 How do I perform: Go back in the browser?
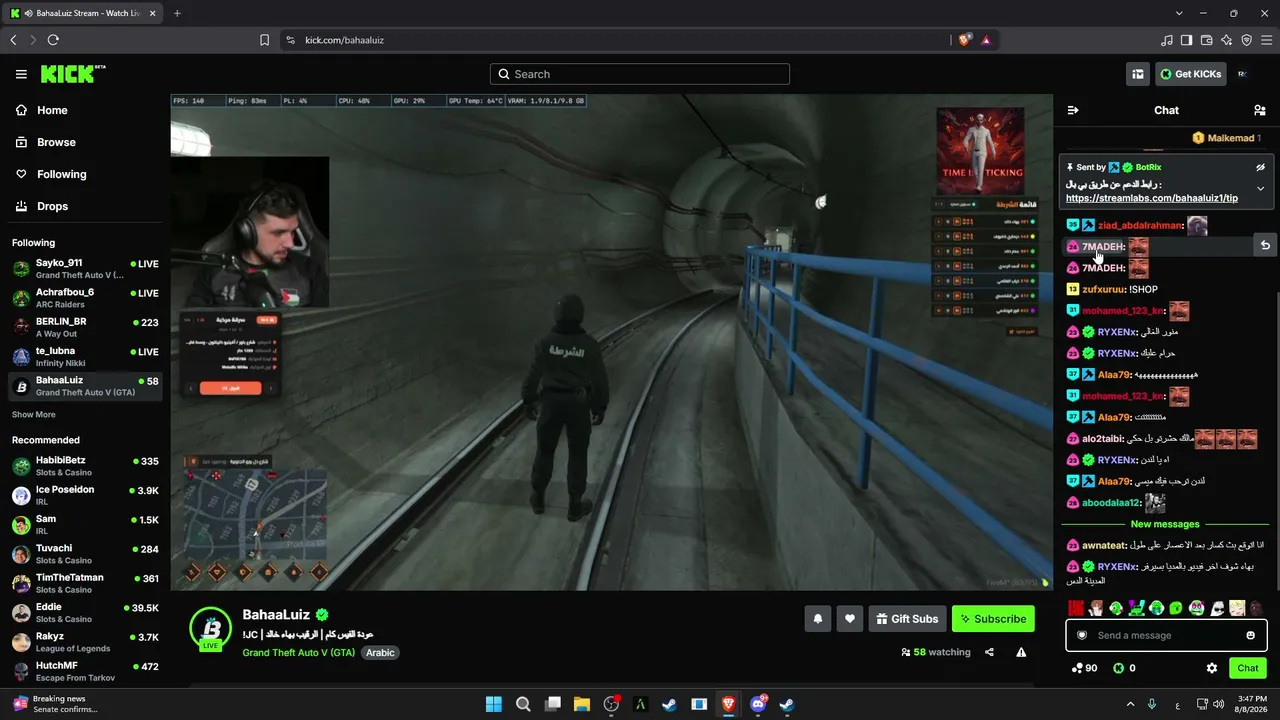(13, 40)
